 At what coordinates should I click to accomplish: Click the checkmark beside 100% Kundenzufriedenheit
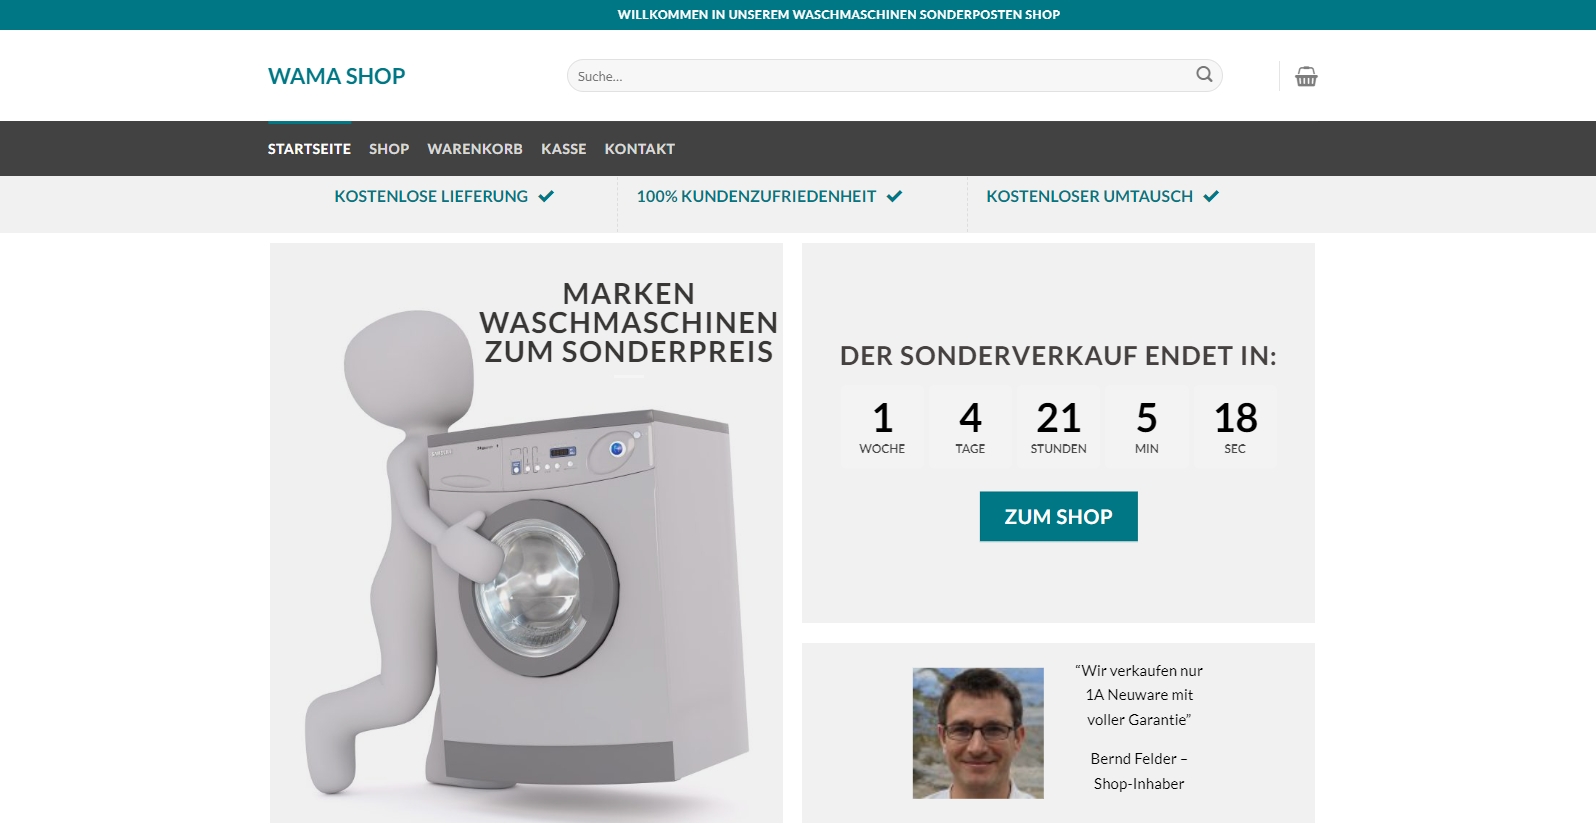894,197
